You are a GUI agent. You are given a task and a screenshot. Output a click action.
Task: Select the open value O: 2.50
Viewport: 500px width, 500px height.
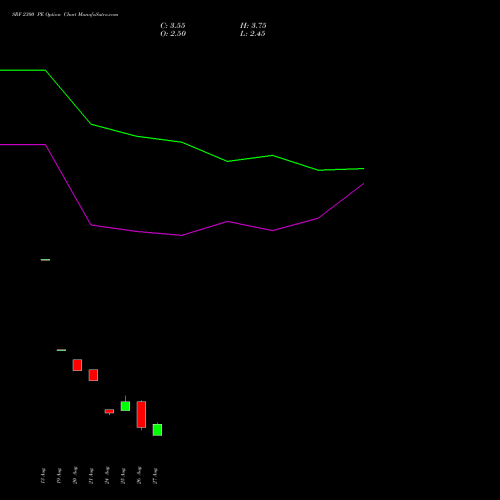tap(173, 34)
